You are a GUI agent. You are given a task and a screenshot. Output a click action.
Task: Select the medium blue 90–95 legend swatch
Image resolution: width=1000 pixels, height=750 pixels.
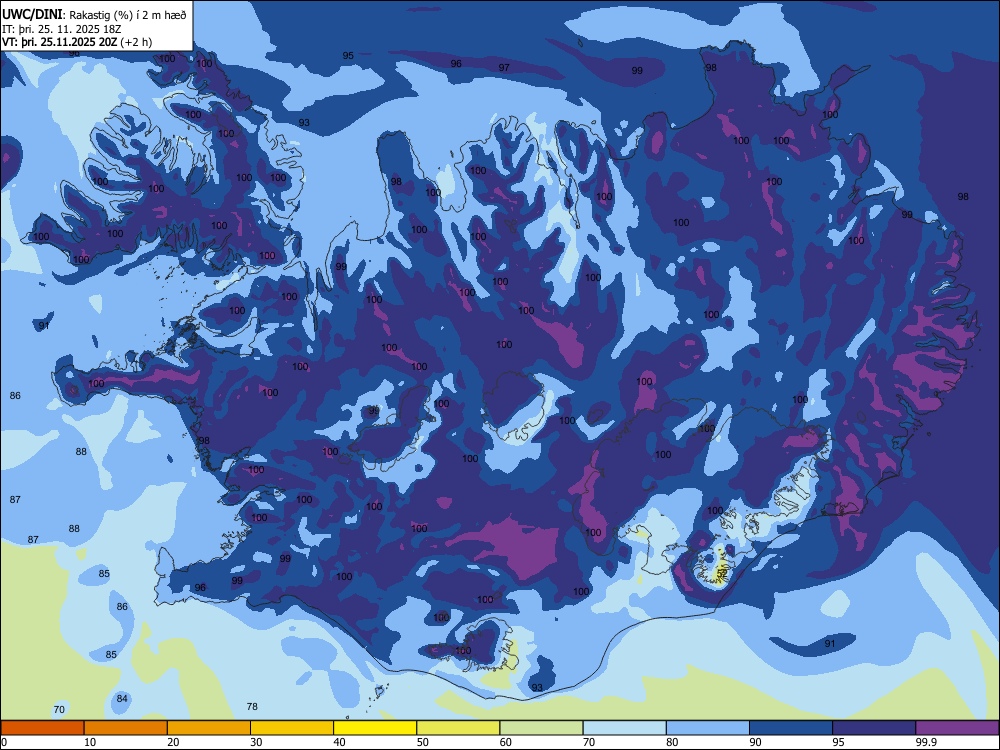(x=791, y=728)
